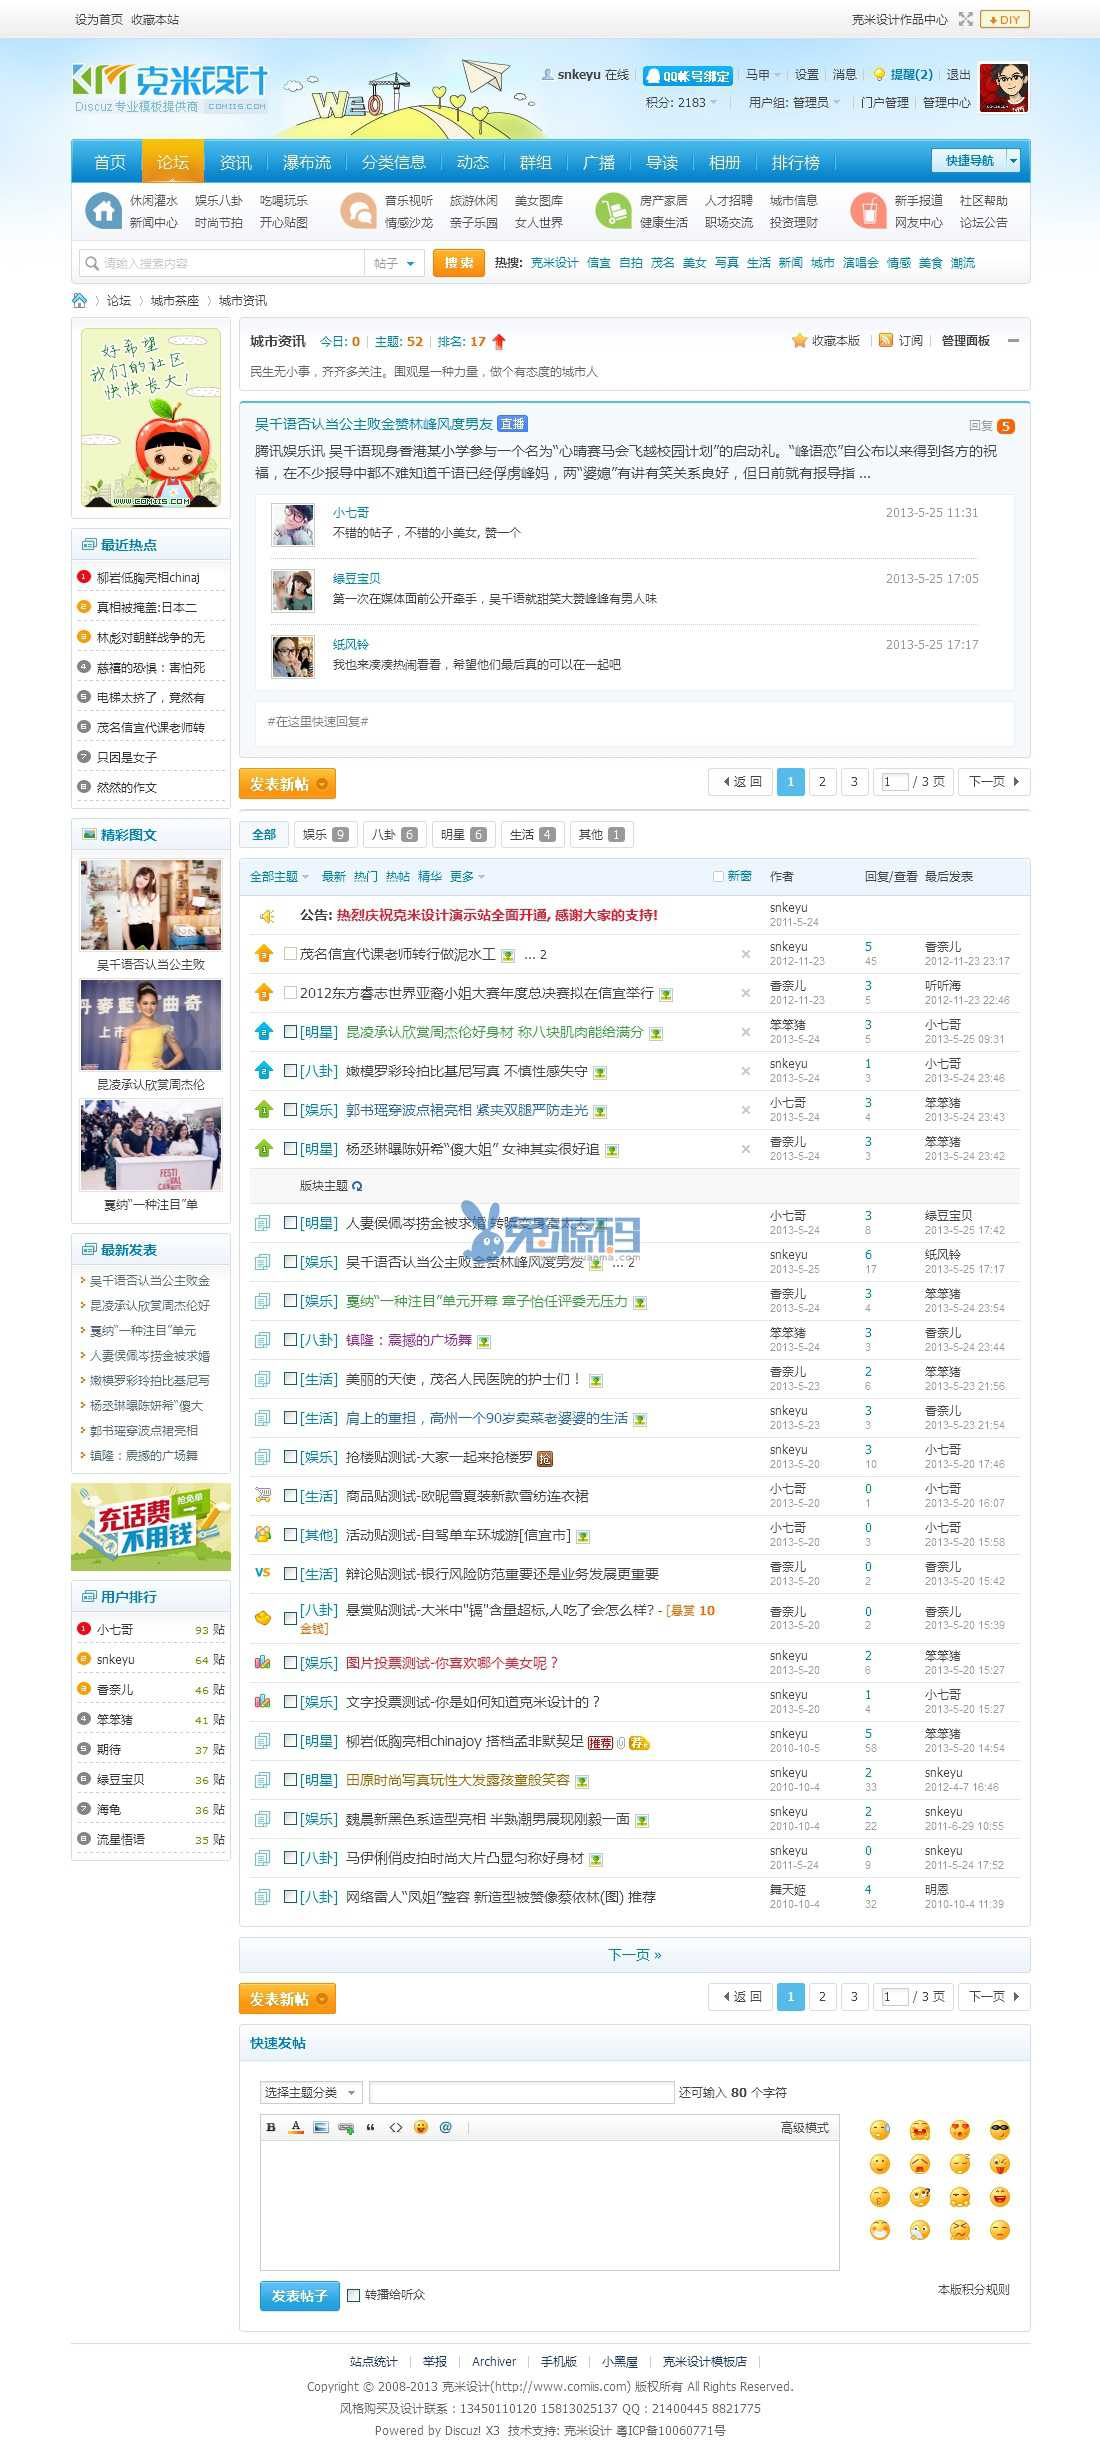1100x2462 pixels.
Task: Check the box for 茂名信宜代课老师转行做泥水工
Action: pyautogui.click(x=290, y=954)
